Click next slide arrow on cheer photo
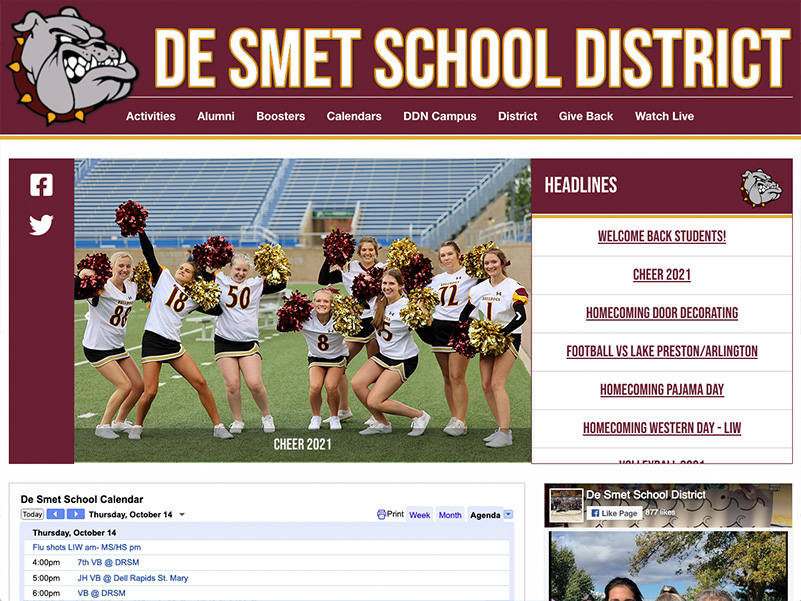801x601 pixels. 518,316
